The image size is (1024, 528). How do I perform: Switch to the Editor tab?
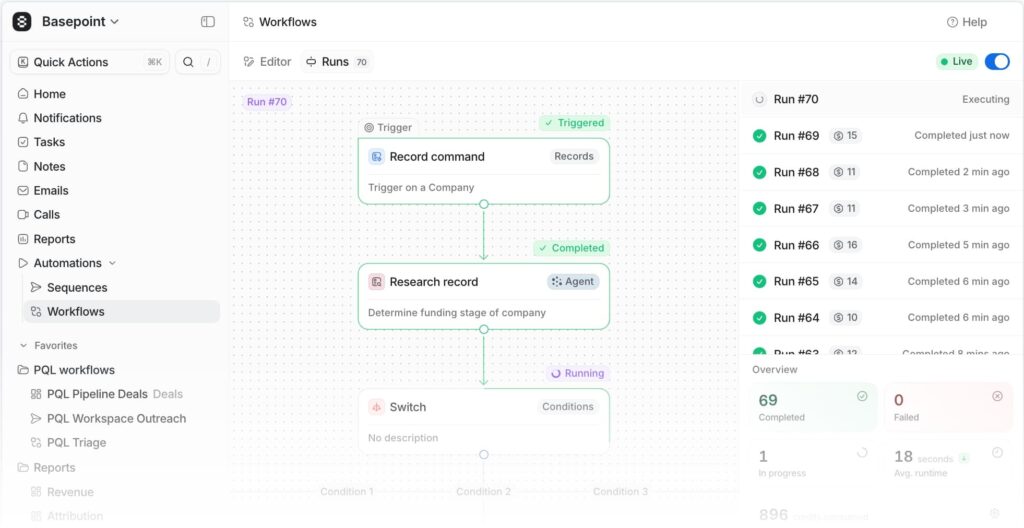267,62
